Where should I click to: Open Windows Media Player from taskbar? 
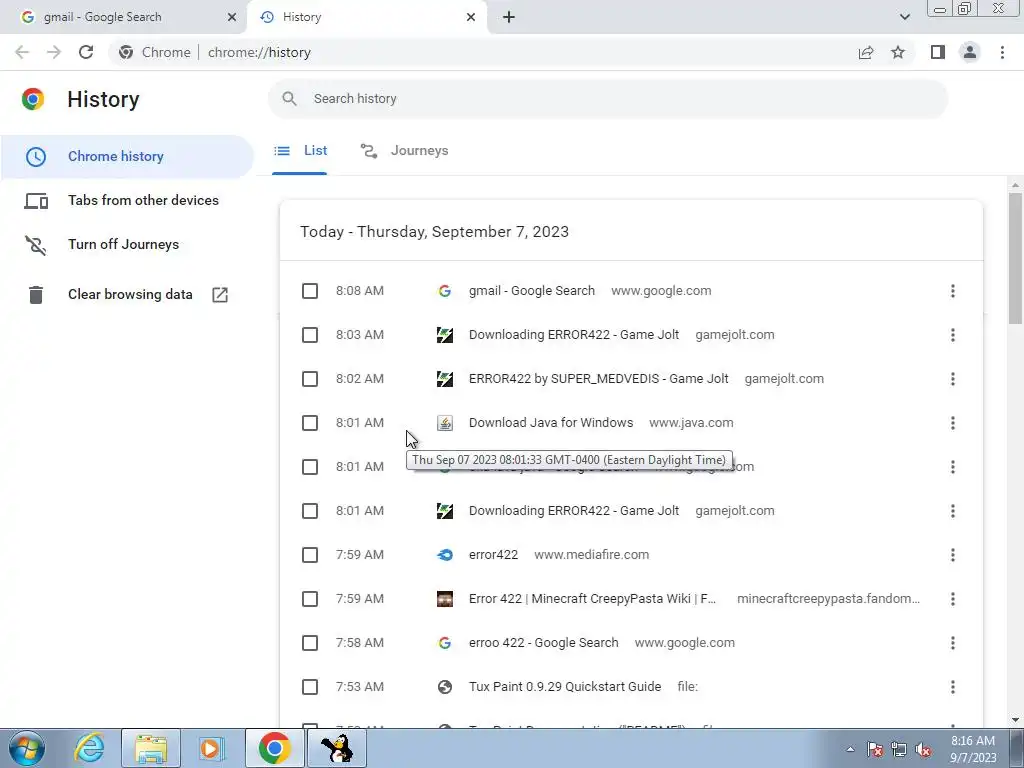click(x=211, y=748)
